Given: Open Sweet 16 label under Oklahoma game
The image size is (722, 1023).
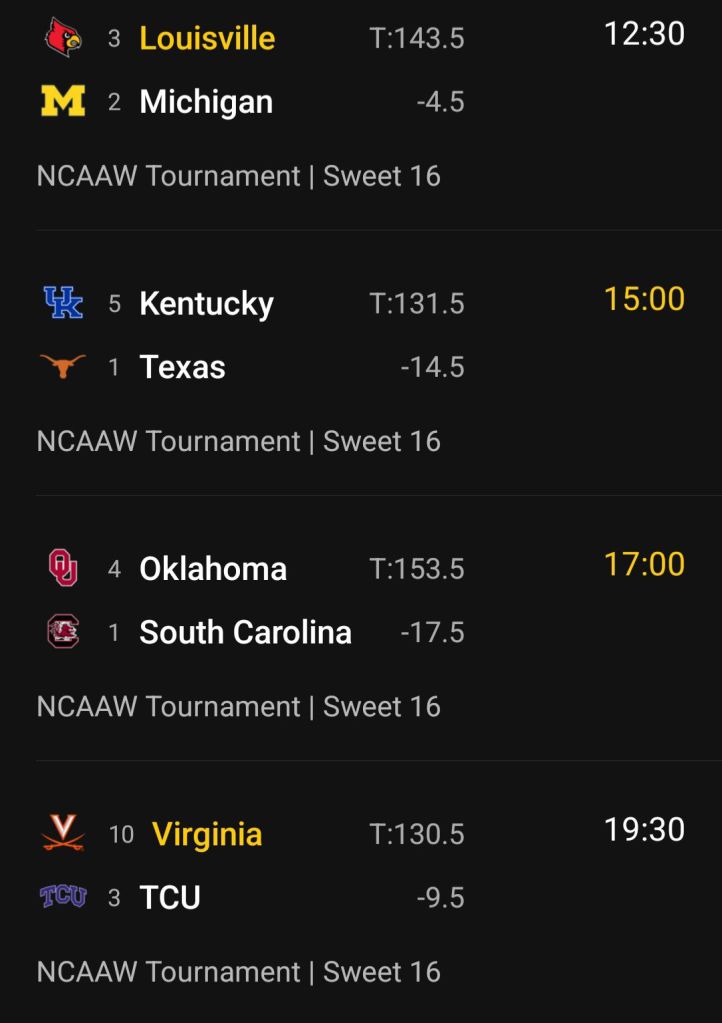Looking at the screenshot, I should coord(382,707).
